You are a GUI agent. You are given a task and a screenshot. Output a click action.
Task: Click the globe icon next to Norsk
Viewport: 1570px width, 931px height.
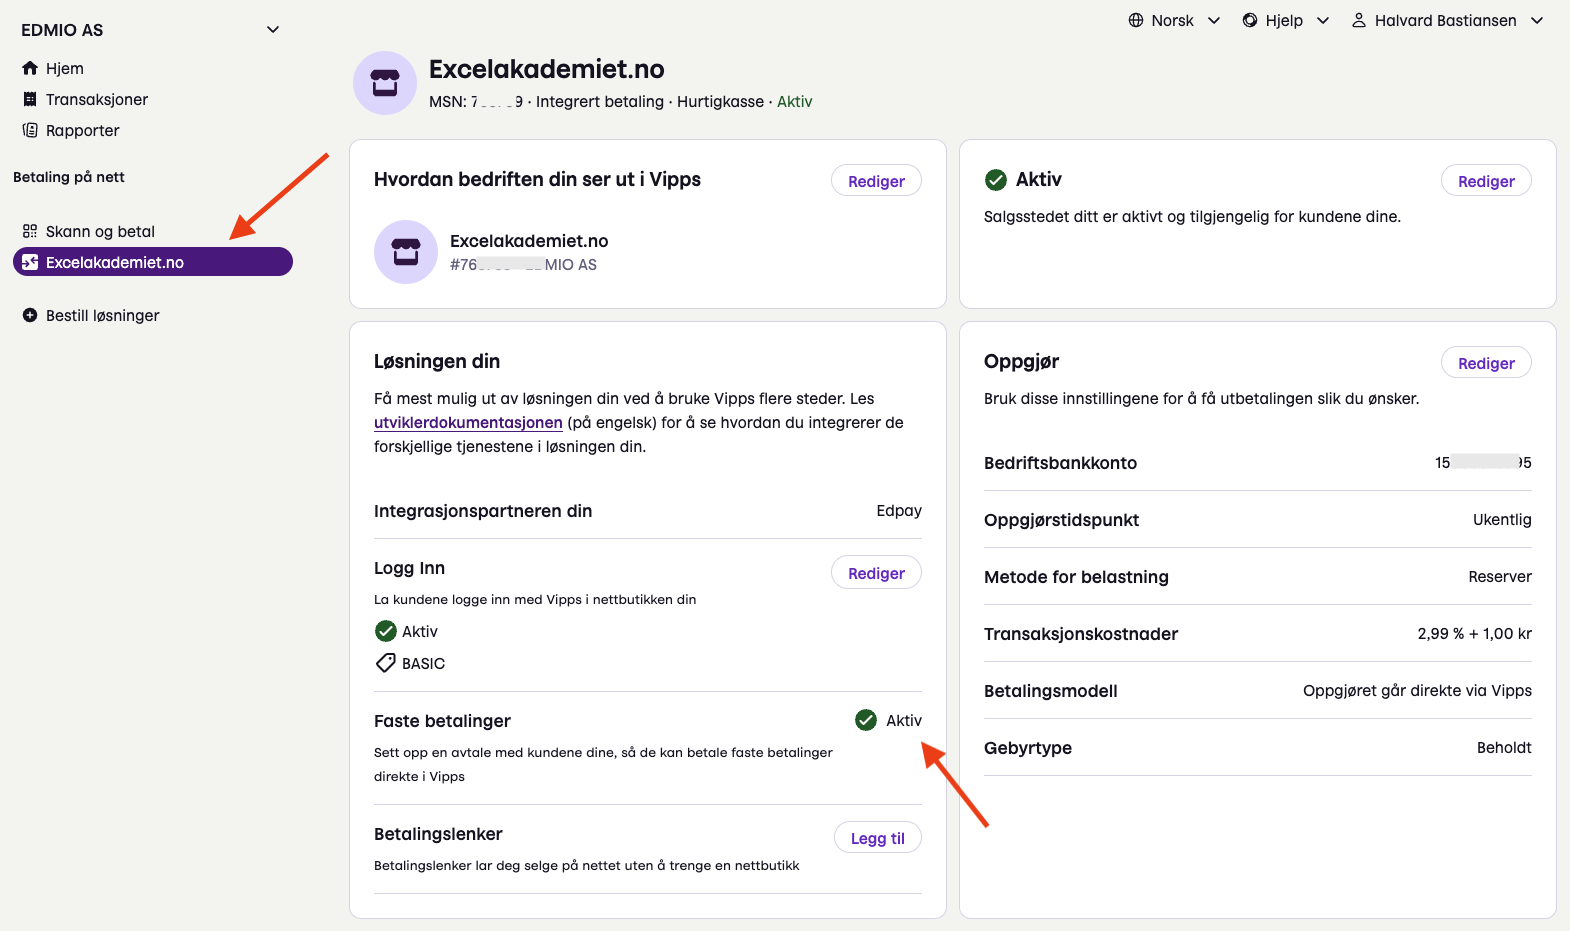tap(1136, 20)
